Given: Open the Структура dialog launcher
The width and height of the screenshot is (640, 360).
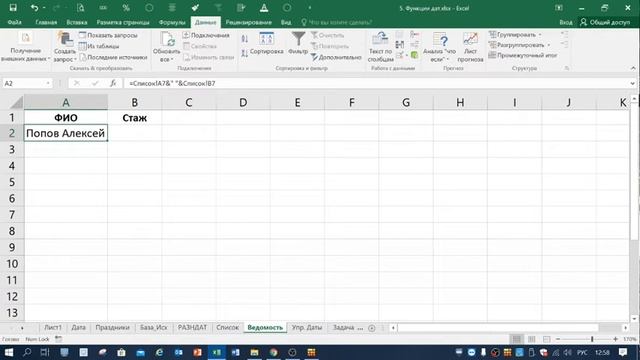Looking at the screenshot, I should tap(567, 68).
